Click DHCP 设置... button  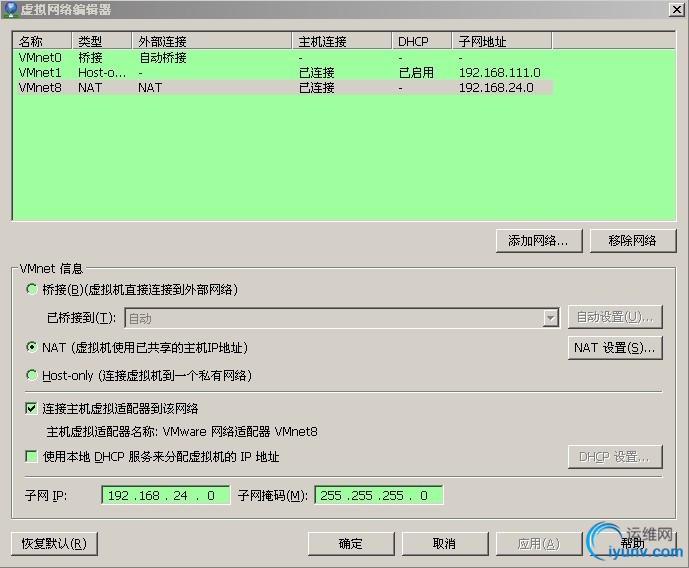(x=615, y=457)
